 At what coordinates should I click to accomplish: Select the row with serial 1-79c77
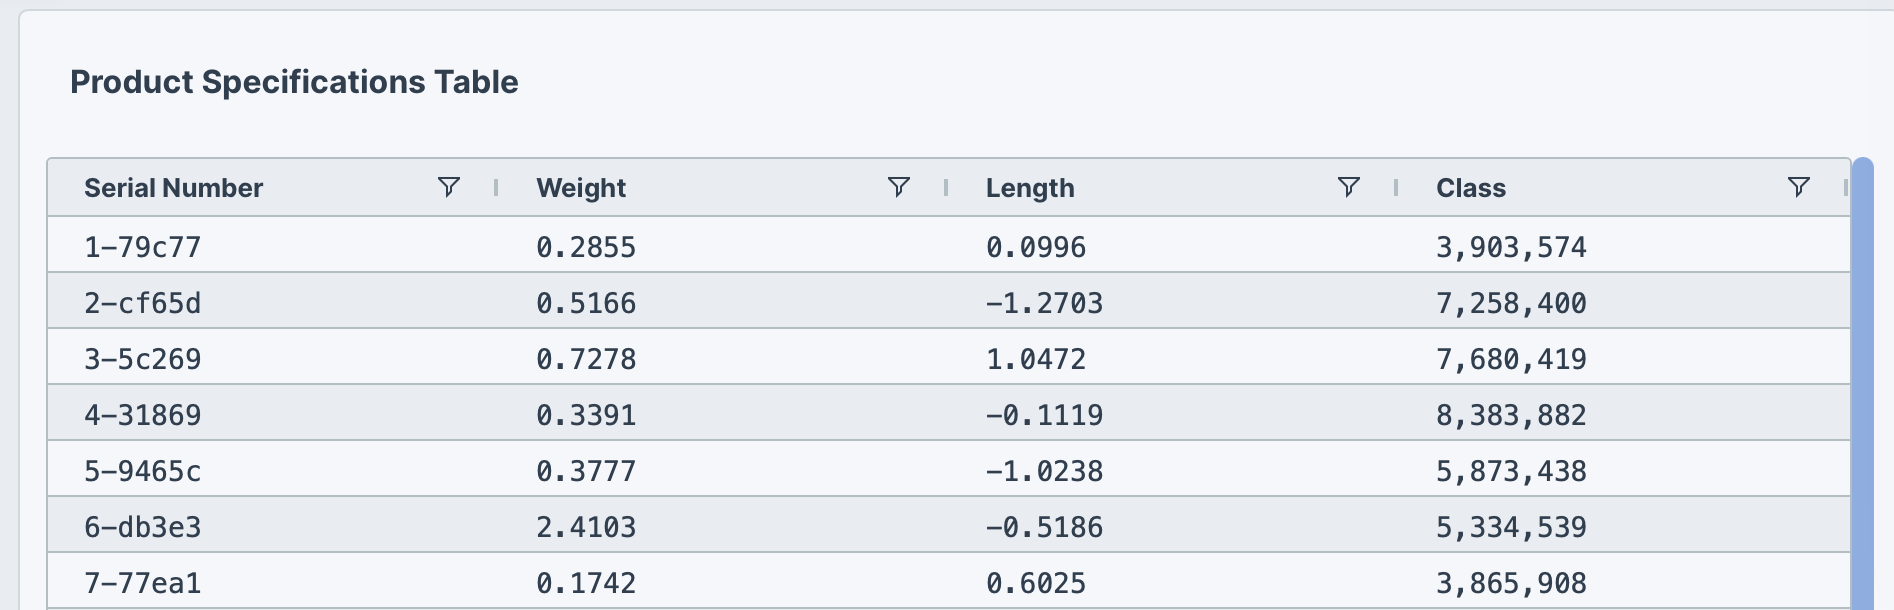tap(143, 247)
